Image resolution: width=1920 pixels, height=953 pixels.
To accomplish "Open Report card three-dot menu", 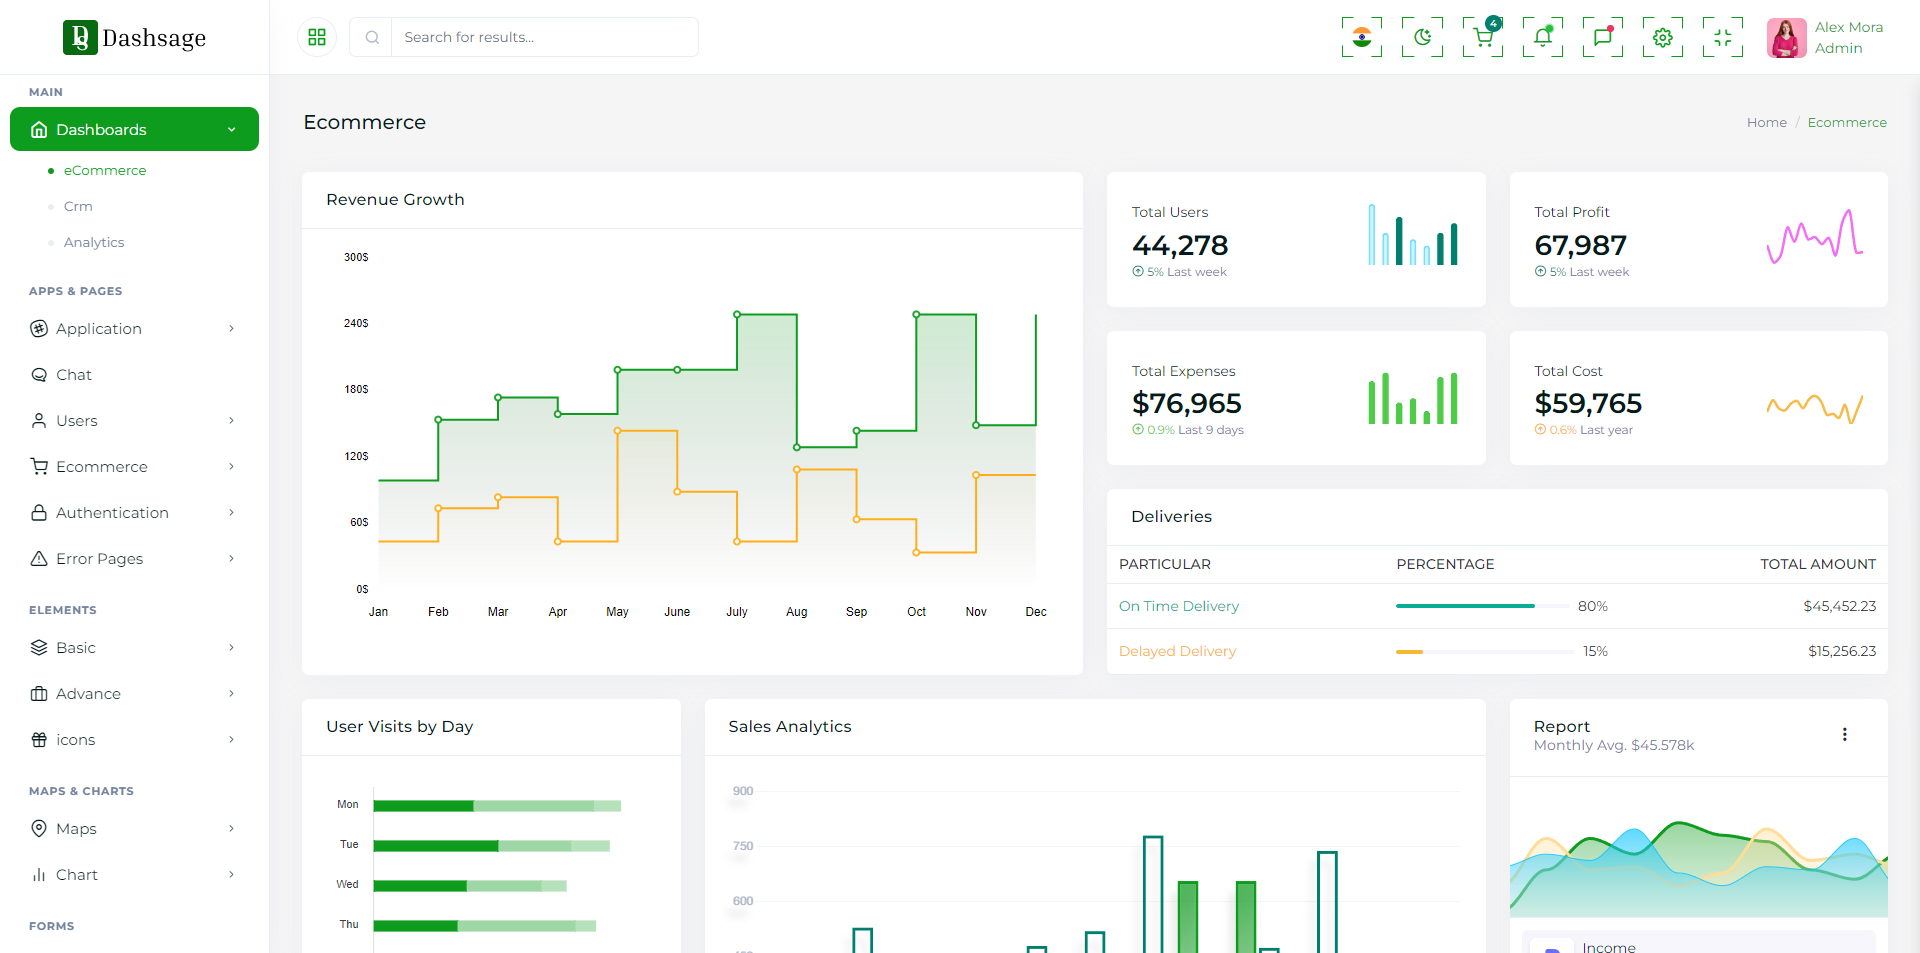I will click(x=1844, y=734).
